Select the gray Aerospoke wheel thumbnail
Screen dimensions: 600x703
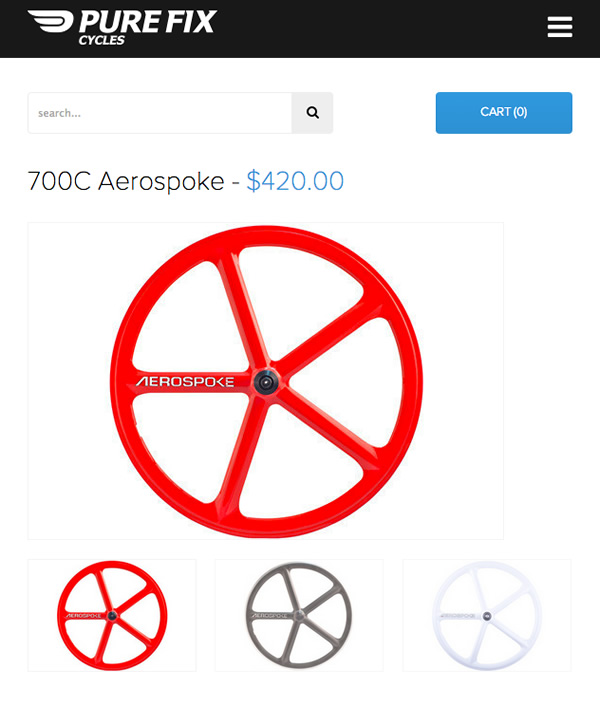pyautogui.click(x=299, y=615)
